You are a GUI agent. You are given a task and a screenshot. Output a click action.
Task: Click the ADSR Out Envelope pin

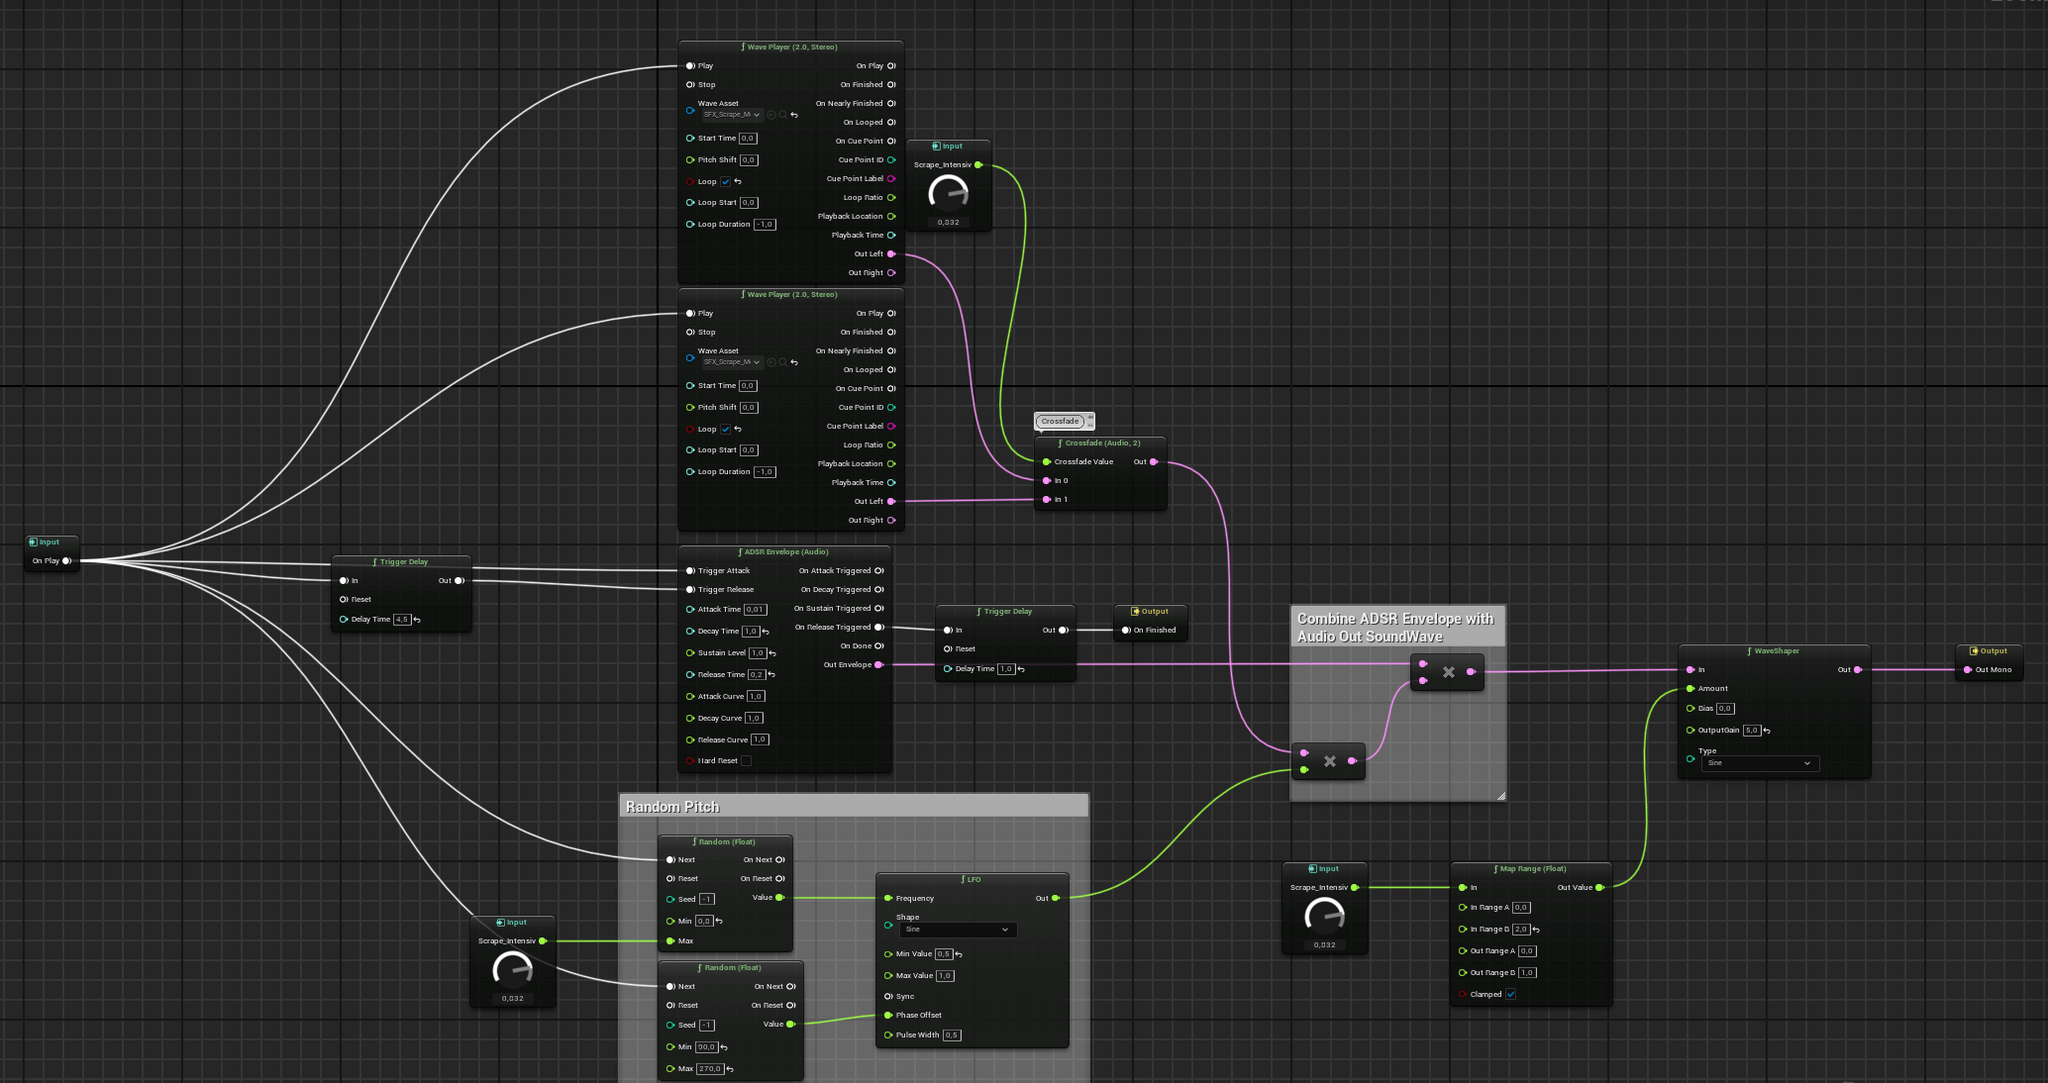[879, 665]
